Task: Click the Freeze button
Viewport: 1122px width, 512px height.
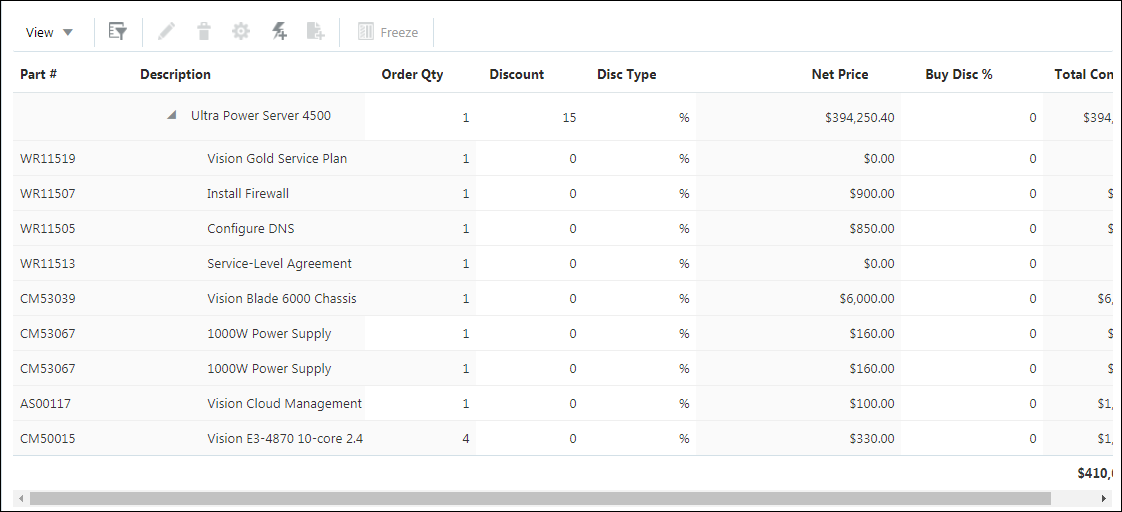Action: point(388,32)
